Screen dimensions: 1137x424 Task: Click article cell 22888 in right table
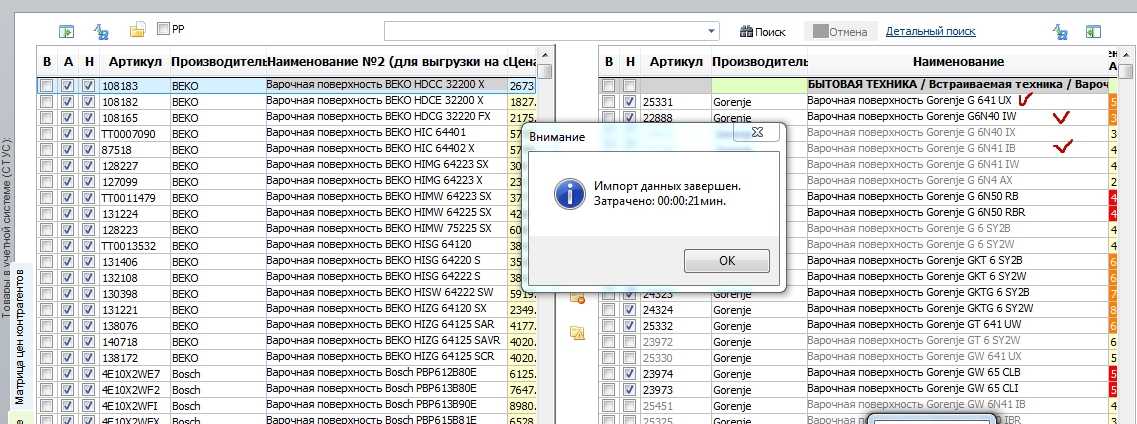tap(675, 117)
